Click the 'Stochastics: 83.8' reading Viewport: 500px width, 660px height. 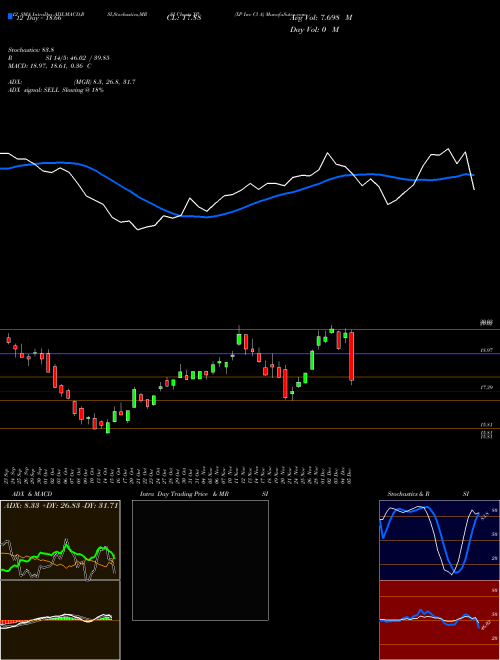coord(30,50)
